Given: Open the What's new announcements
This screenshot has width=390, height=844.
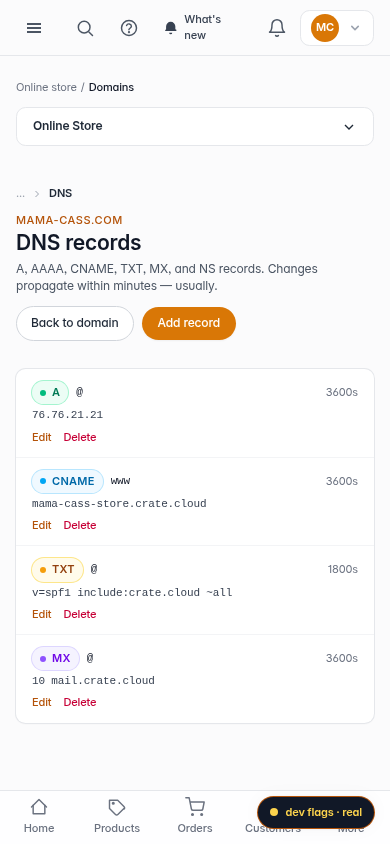Looking at the screenshot, I should point(193,27).
